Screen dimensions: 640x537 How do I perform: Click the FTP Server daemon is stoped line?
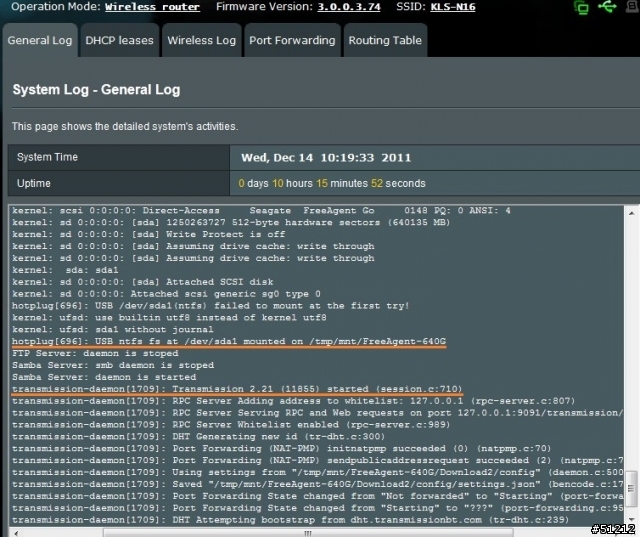[96, 354]
